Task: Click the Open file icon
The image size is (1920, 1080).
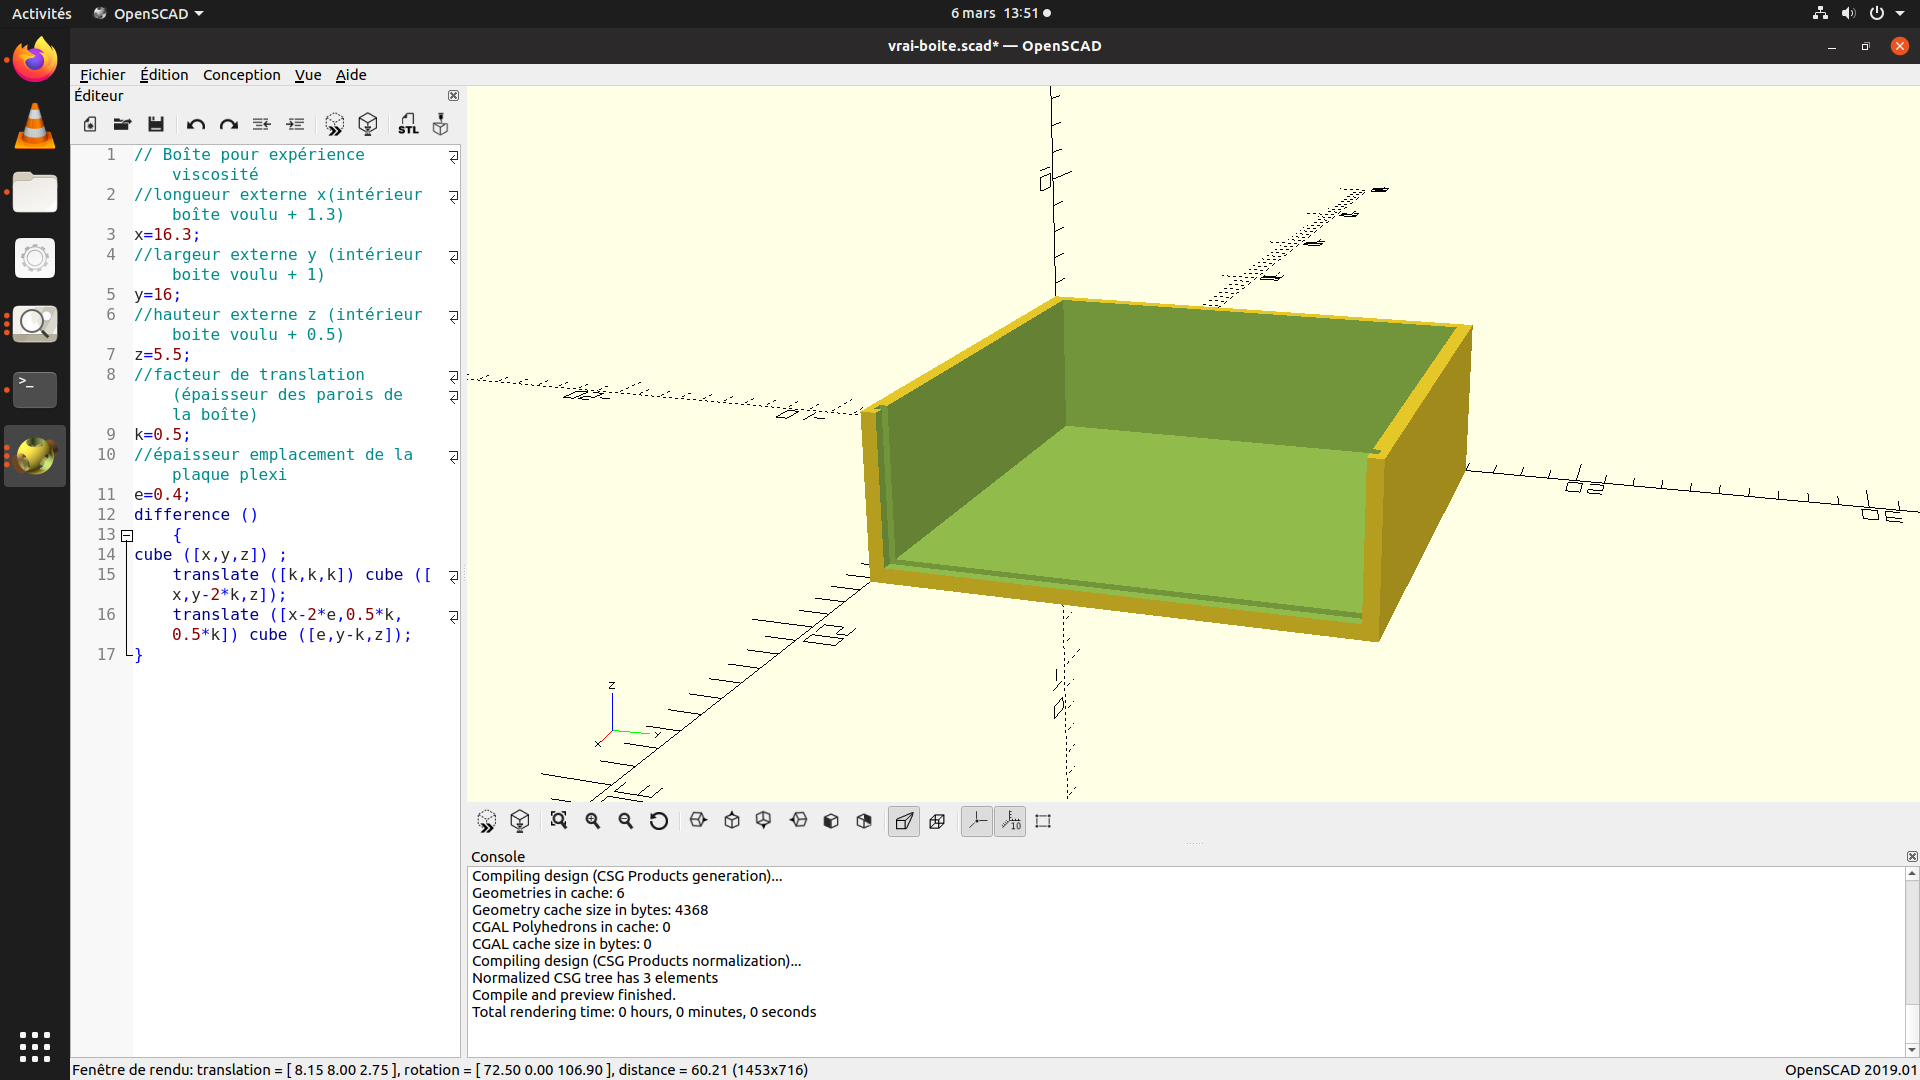Action: tap(122, 124)
